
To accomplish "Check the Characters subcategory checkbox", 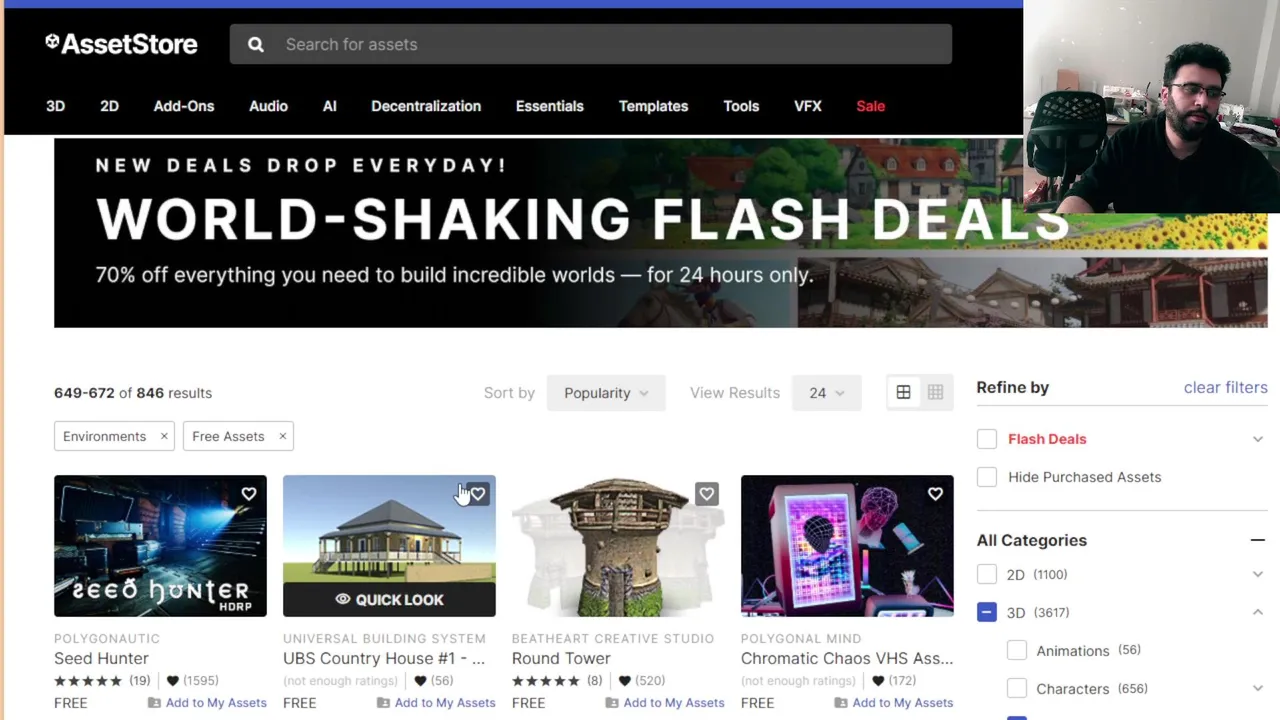I will tap(1017, 688).
